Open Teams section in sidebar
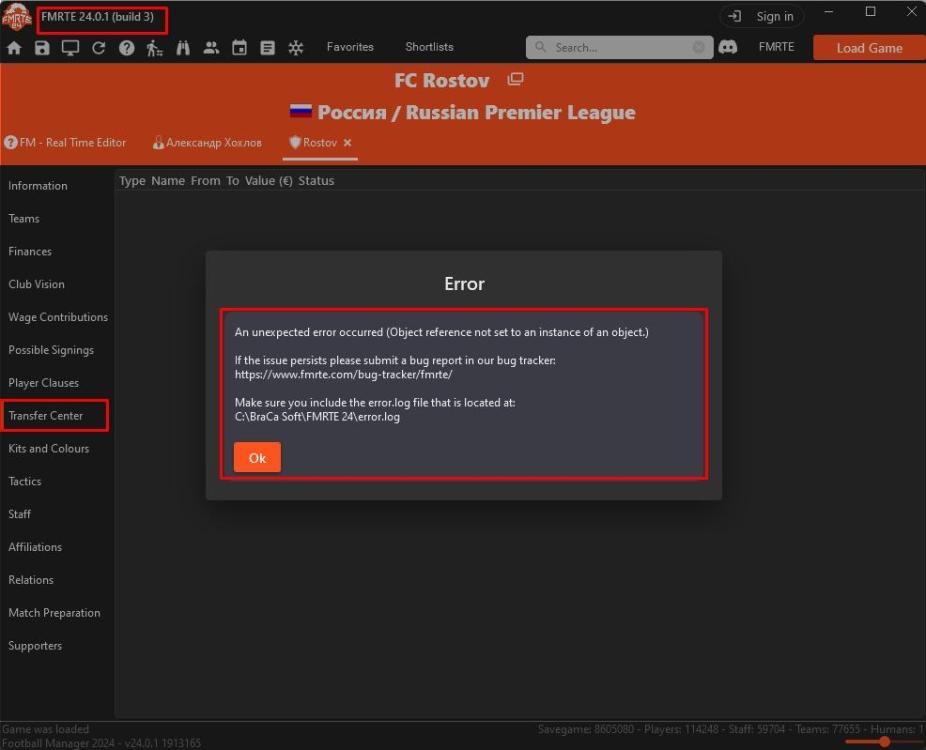 point(24,219)
